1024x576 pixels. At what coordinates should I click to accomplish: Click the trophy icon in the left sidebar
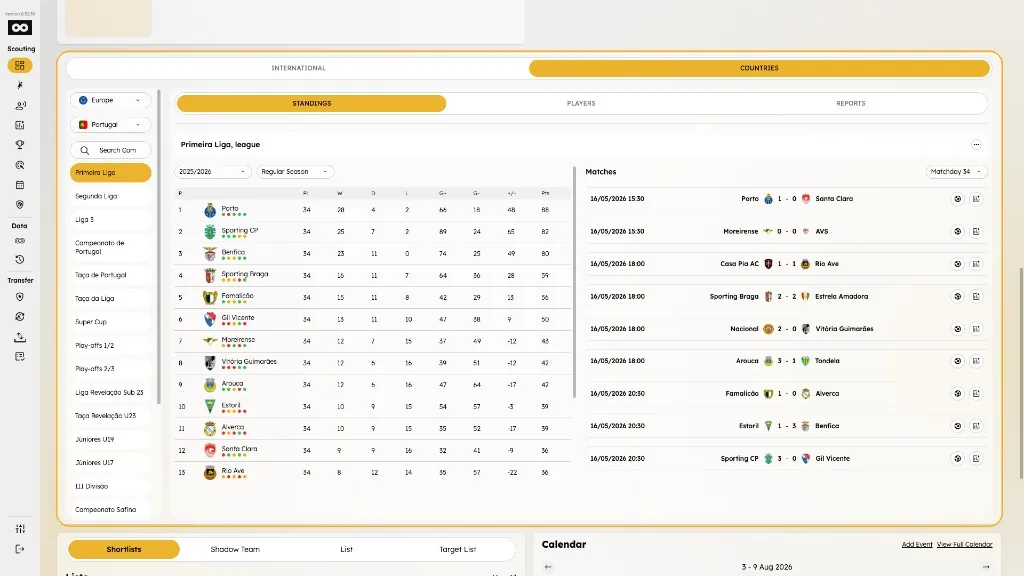click(20, 145)
